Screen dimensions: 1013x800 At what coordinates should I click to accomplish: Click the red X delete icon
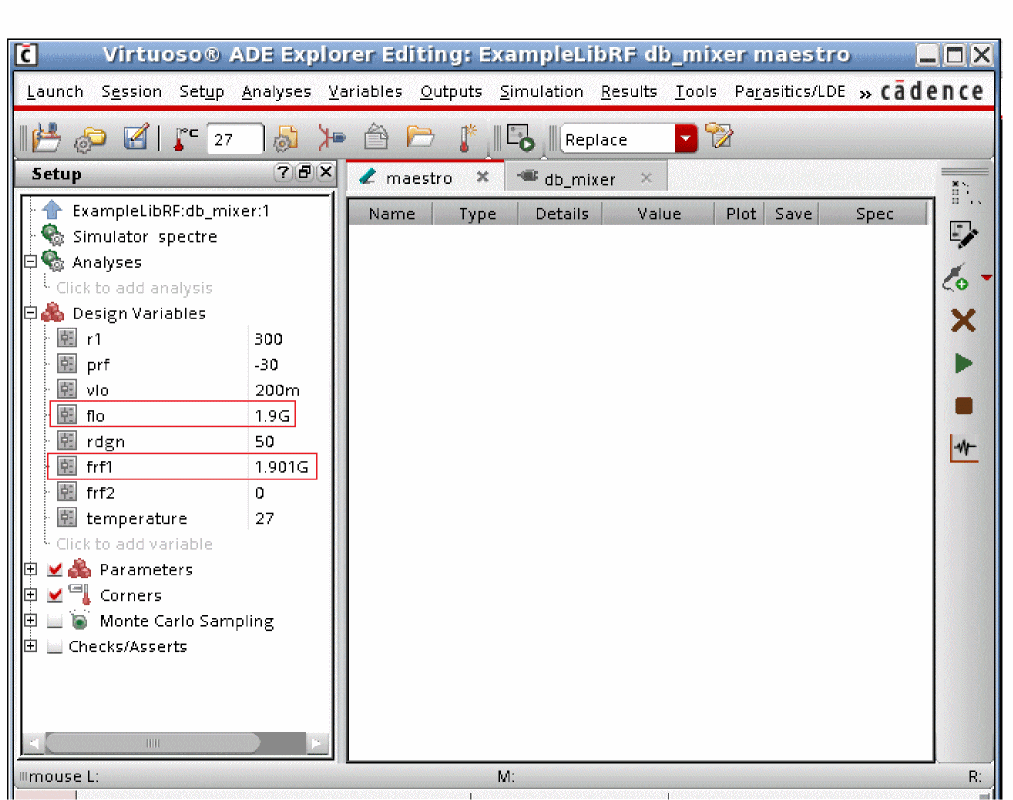click(963, 320)
